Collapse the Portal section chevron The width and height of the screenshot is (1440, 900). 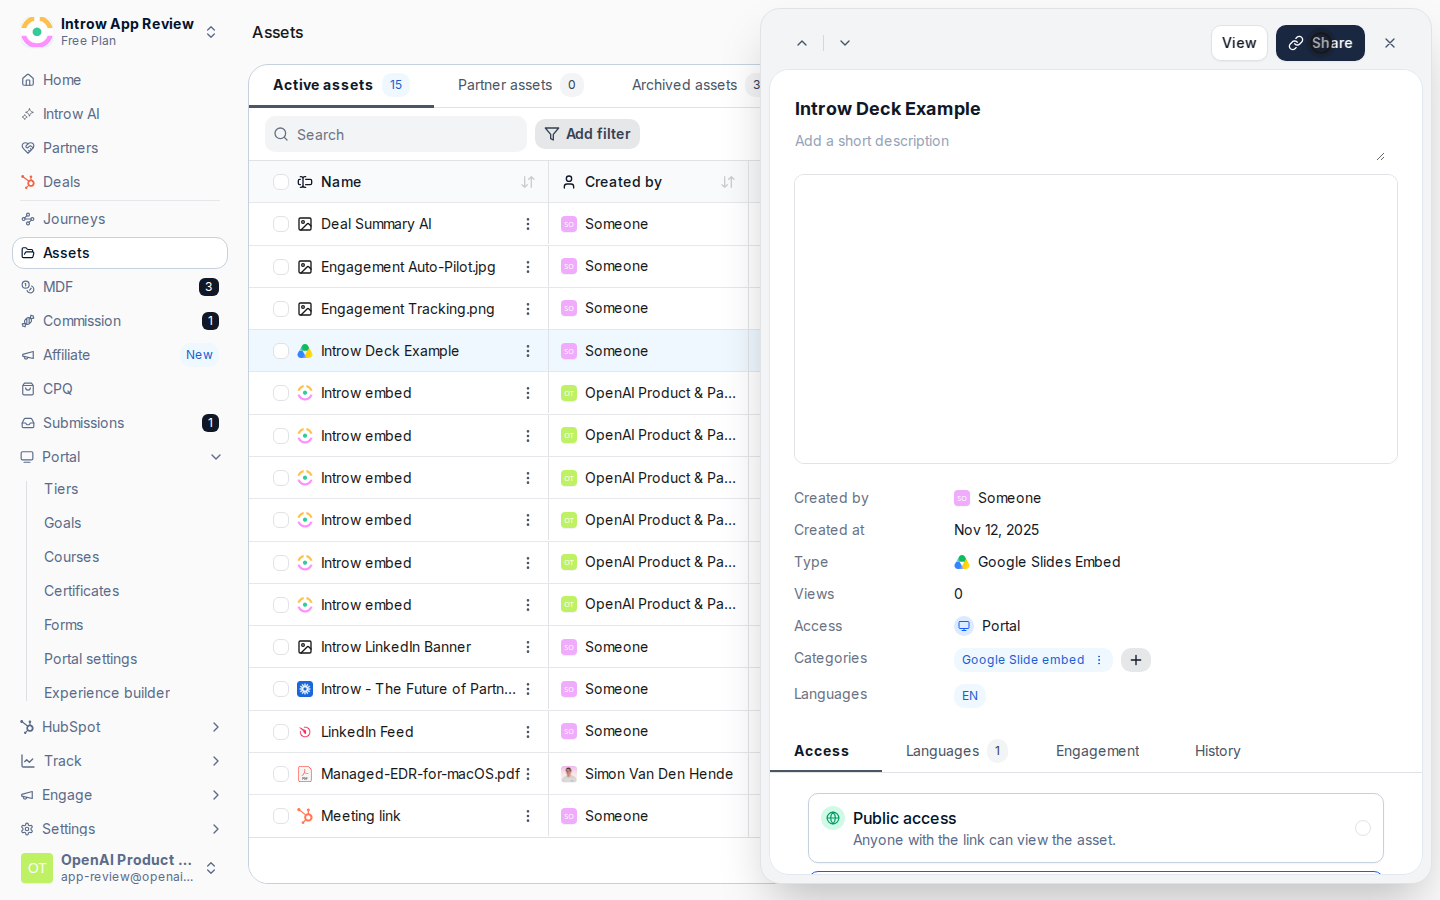coord(216,457)
